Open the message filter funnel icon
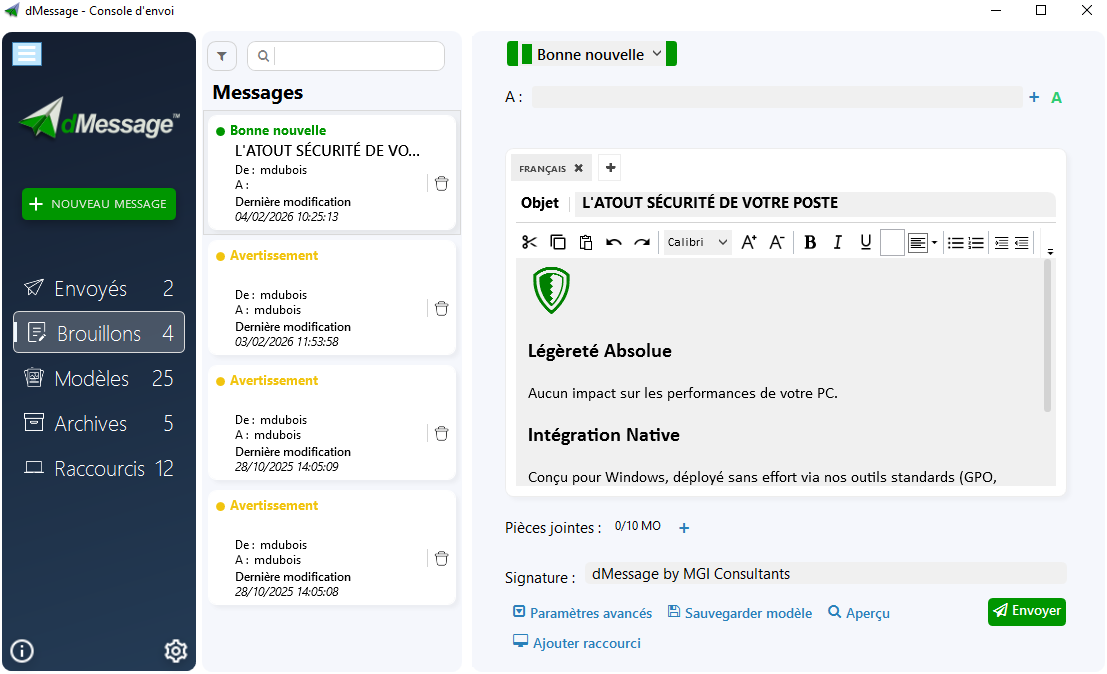Viewport: 1107px width, 674px height. click(x=222, y=57)
